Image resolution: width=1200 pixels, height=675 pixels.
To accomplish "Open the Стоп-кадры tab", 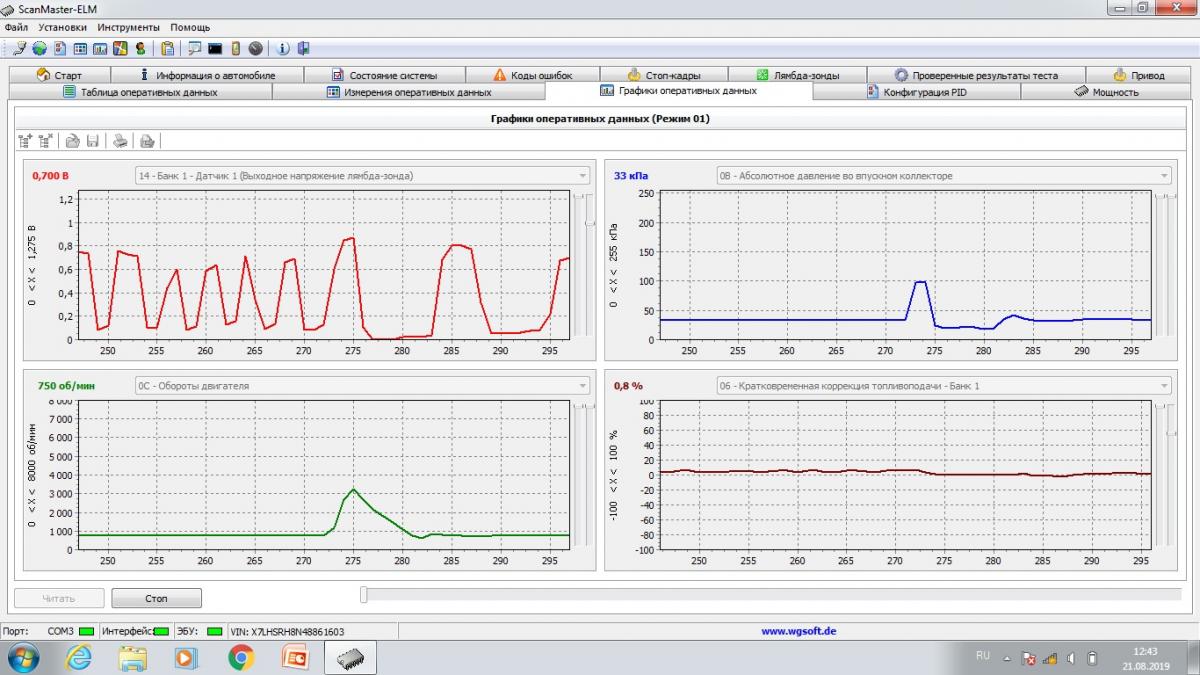I will [664, 75].
